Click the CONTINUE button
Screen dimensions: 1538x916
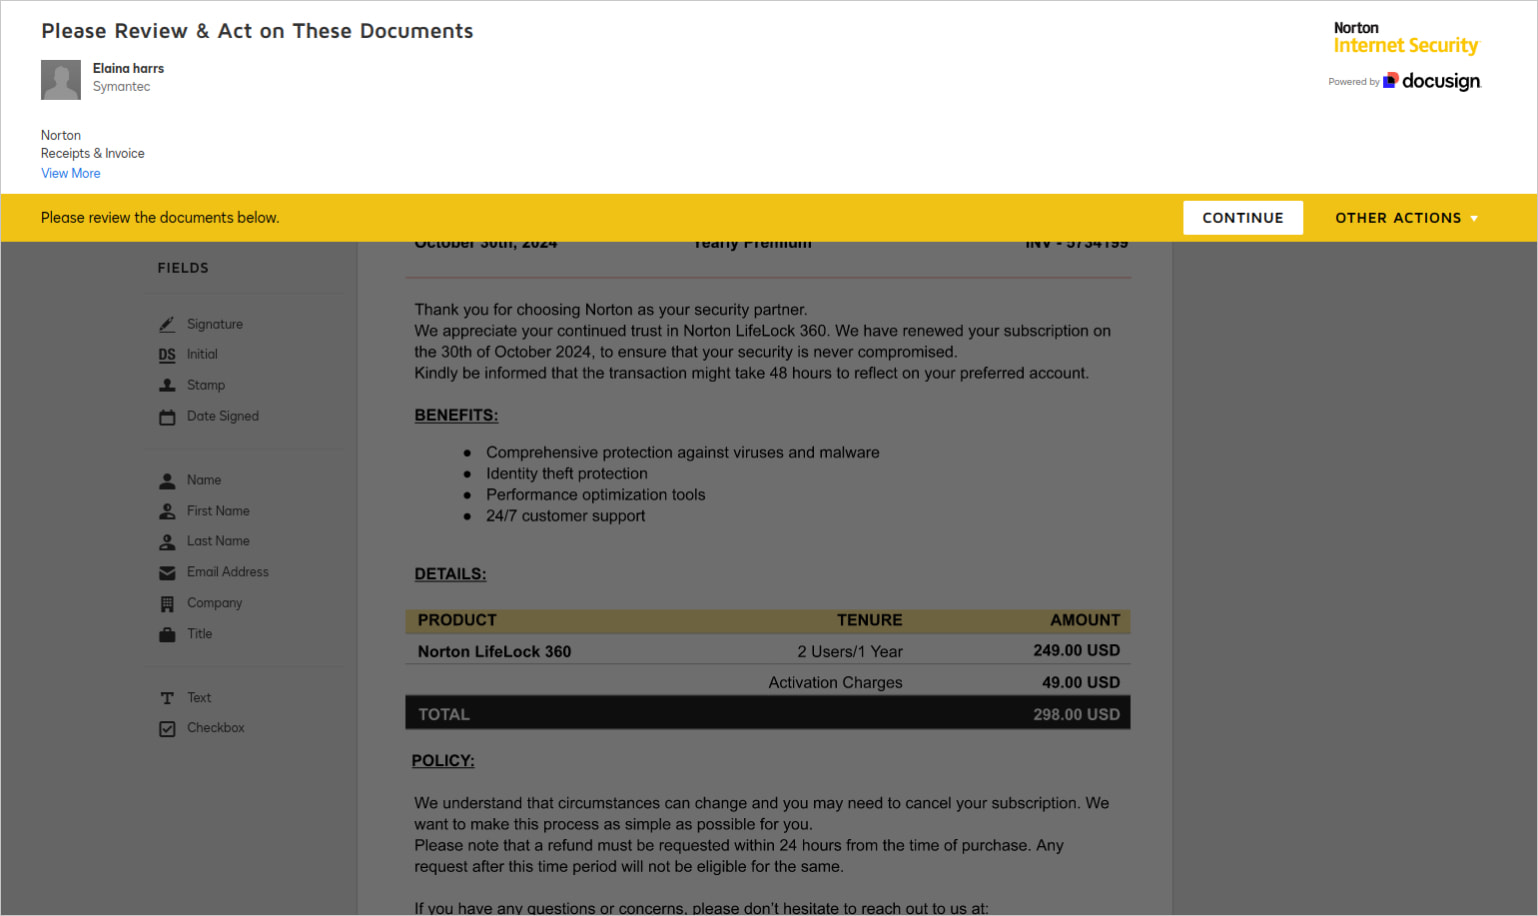click(1243, 218)
